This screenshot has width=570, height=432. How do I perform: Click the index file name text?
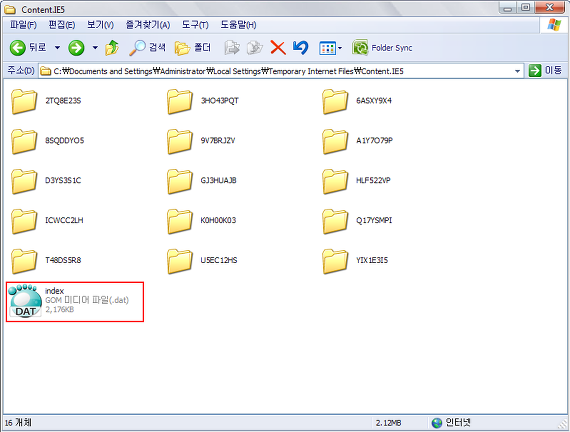tap(54, 291)
